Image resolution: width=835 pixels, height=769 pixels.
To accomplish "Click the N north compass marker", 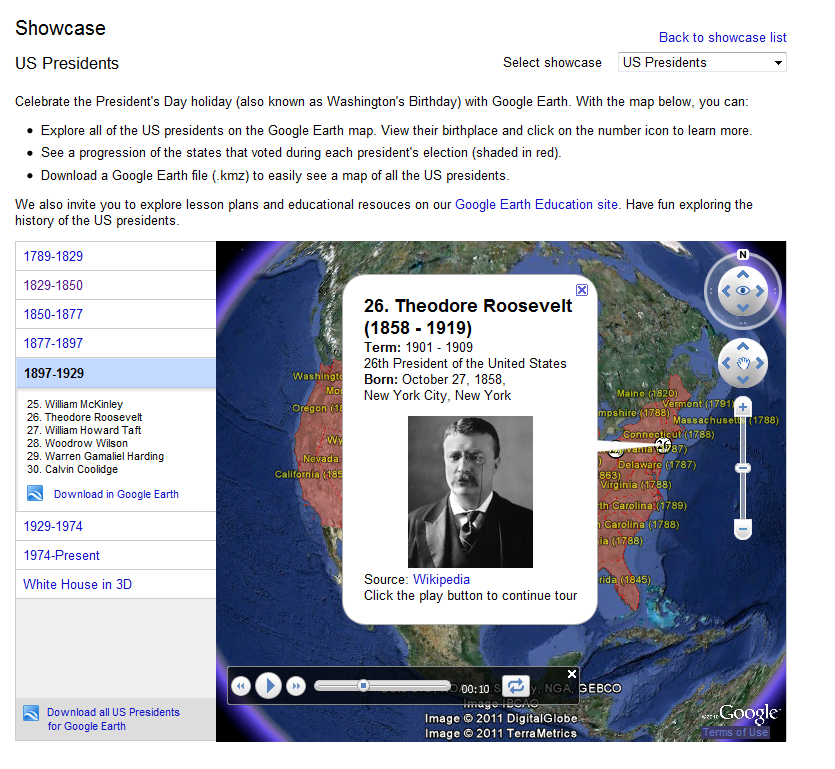I will click(x=743, y=255).
